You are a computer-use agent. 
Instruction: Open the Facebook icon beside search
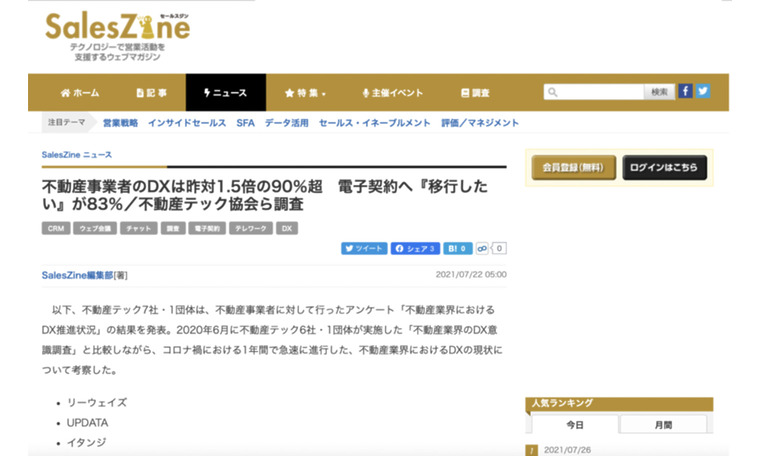(x=685, y=91)
